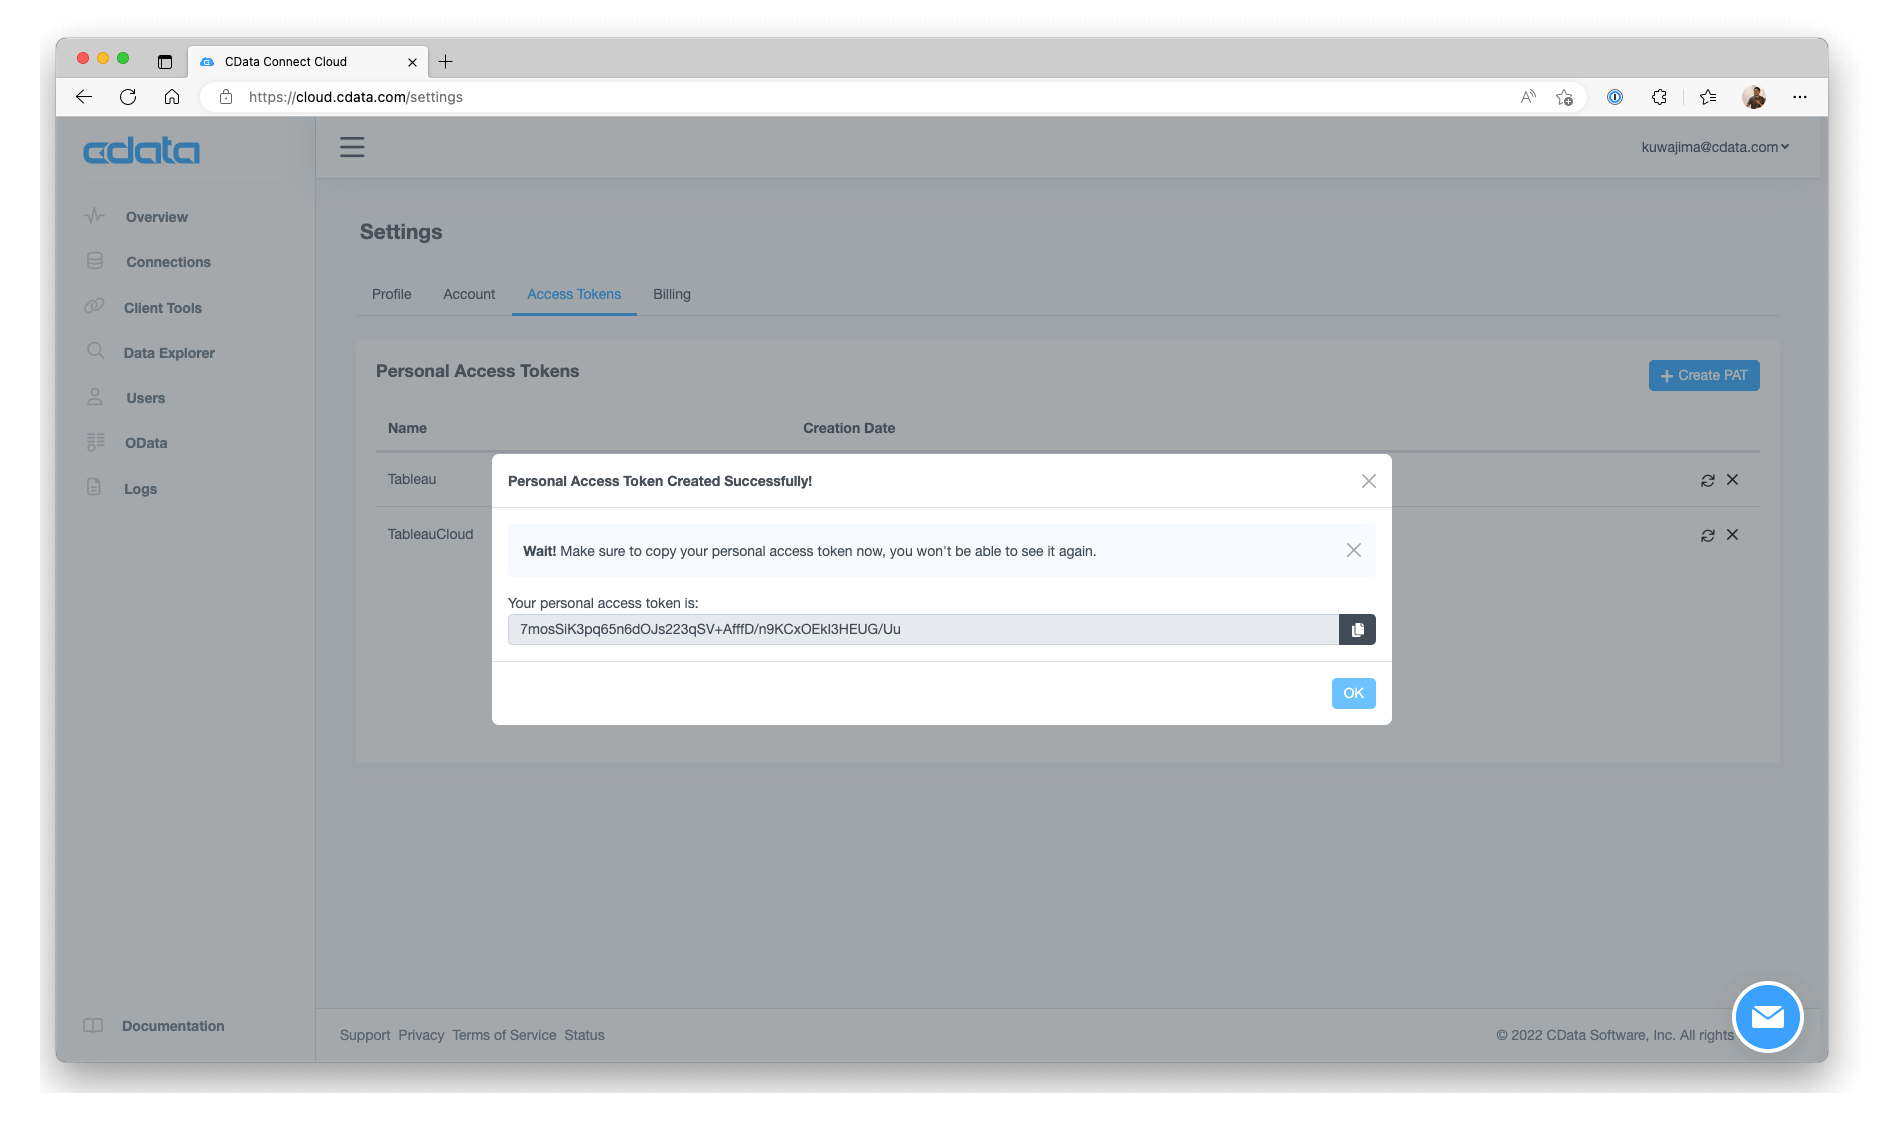Copy the personal access token to clipboard
The height and width of the screenshot is (1136, 1884).
click(1357, 630)
